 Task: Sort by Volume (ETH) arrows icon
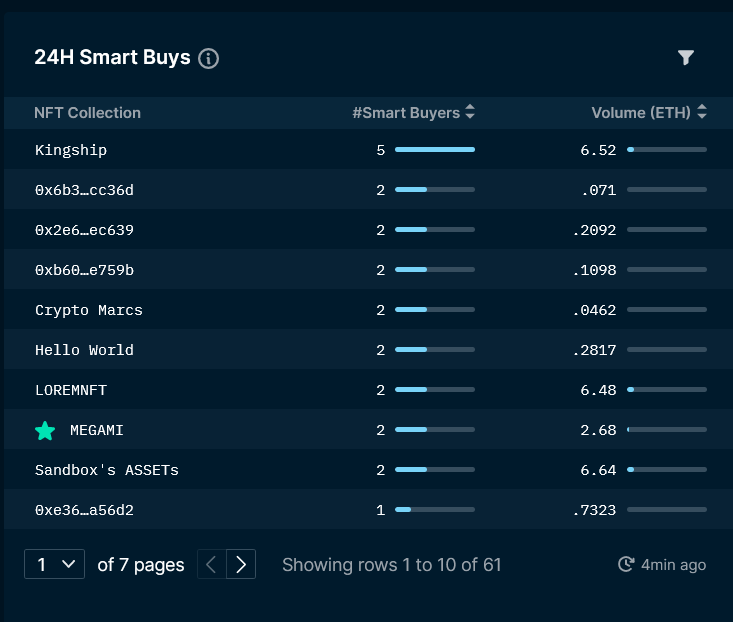tap(702, 112)
